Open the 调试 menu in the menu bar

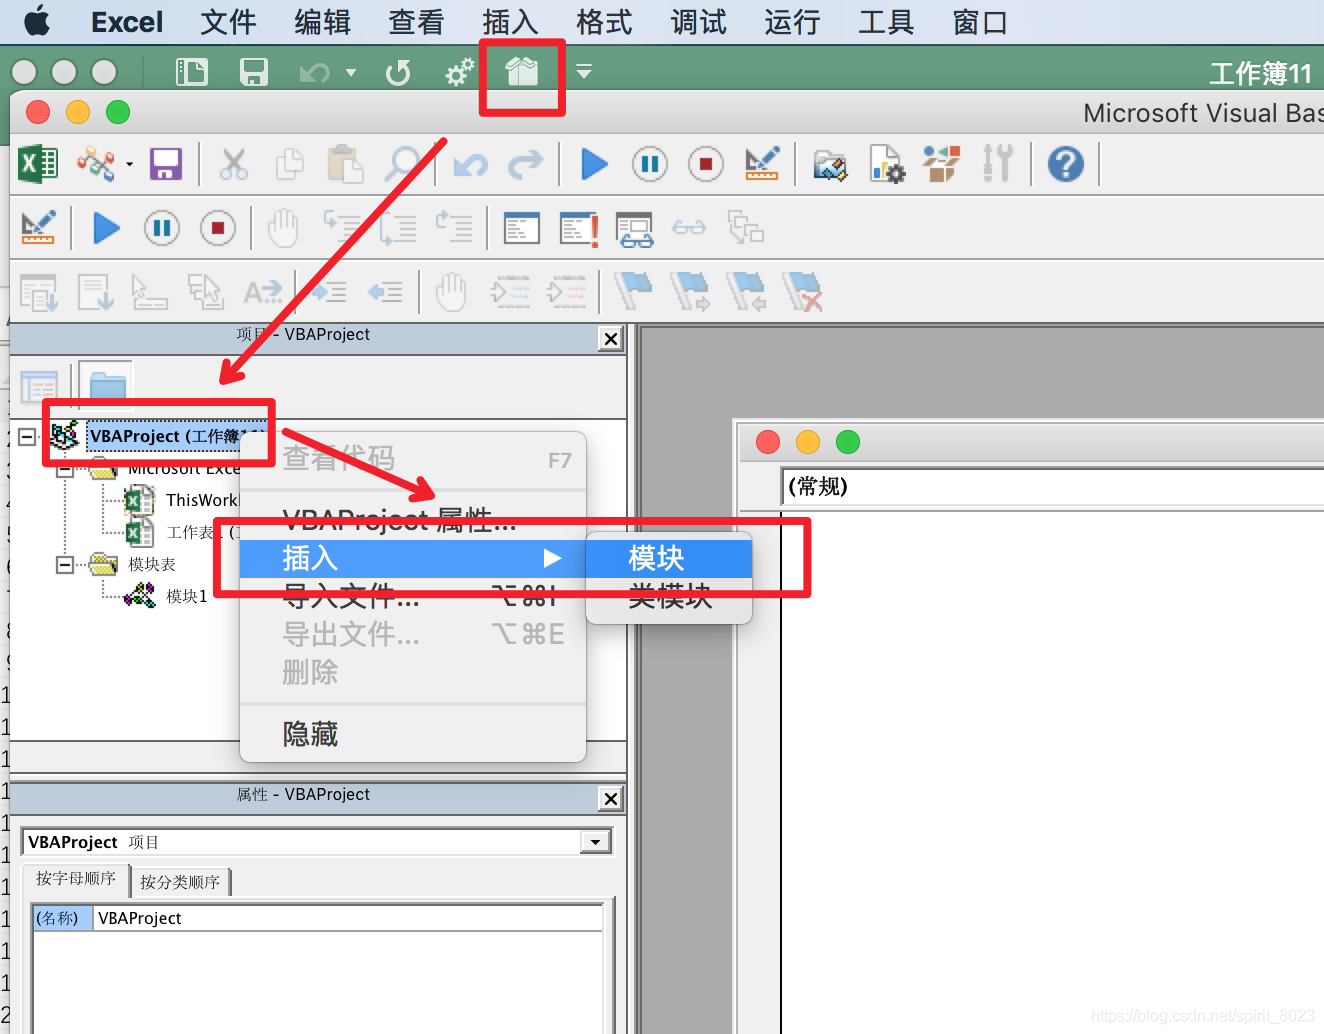(698, 22)
